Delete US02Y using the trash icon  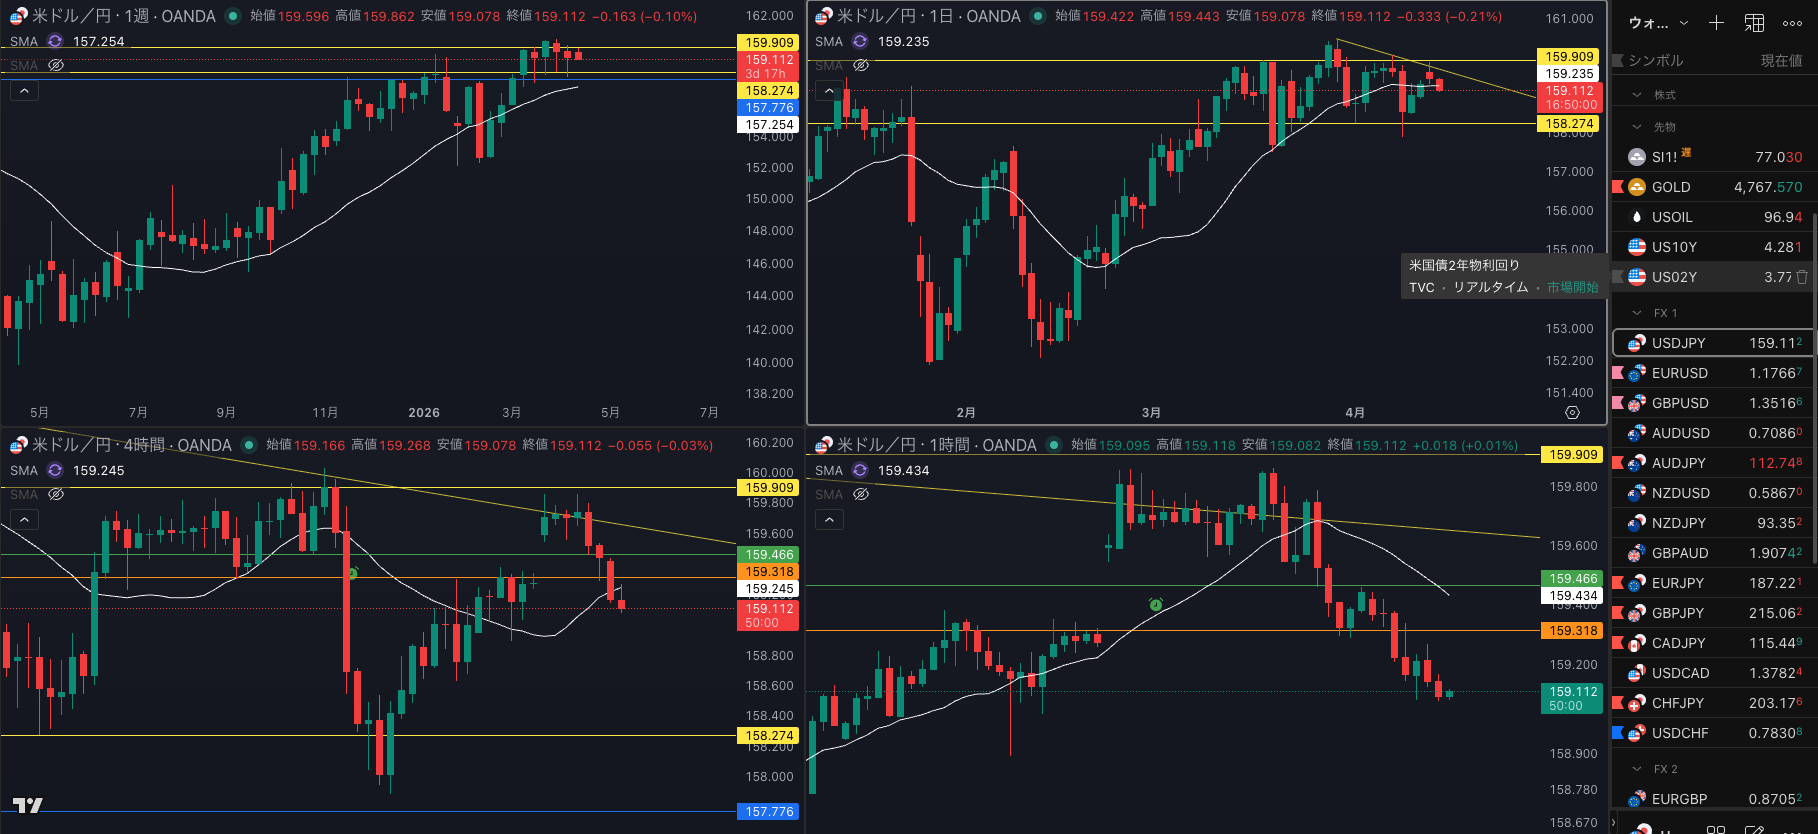tap(1802, 277)
